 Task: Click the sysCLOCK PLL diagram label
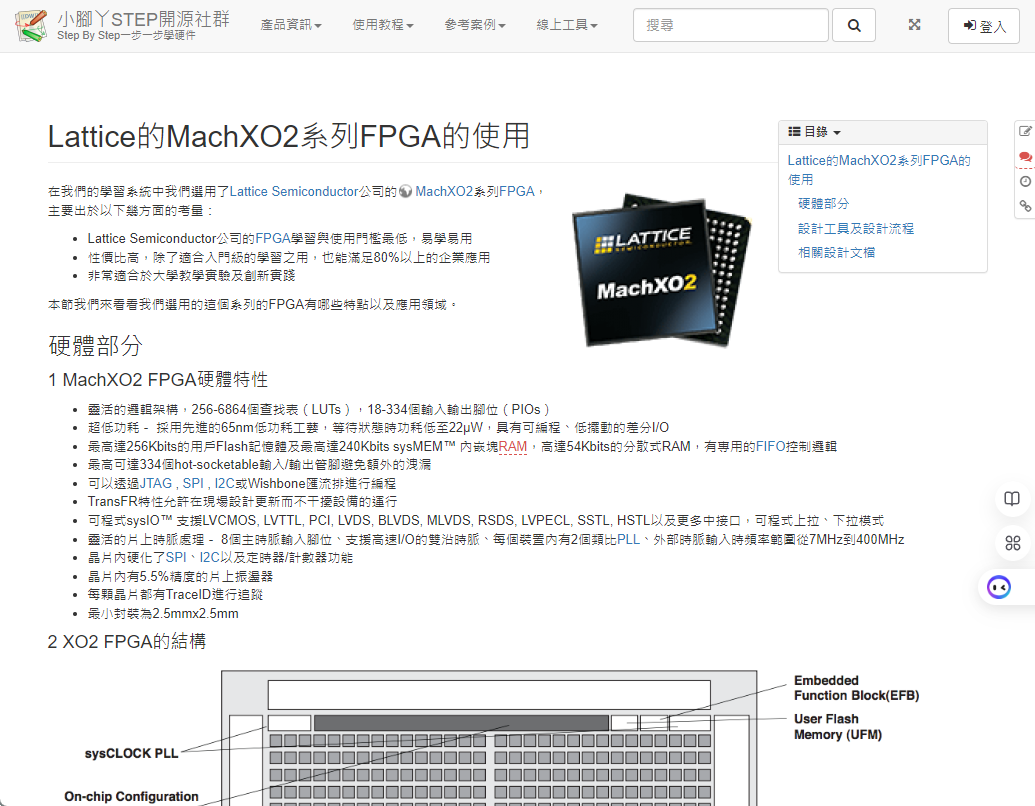point(131,753)
